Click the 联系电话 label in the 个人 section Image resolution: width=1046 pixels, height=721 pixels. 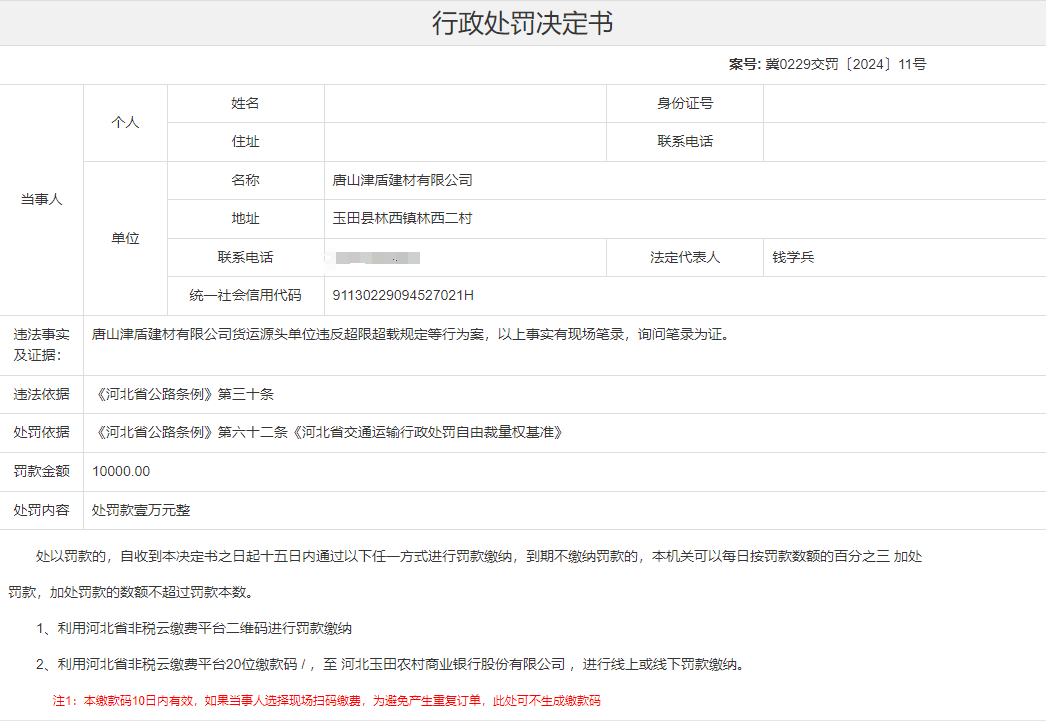(685, 141)
